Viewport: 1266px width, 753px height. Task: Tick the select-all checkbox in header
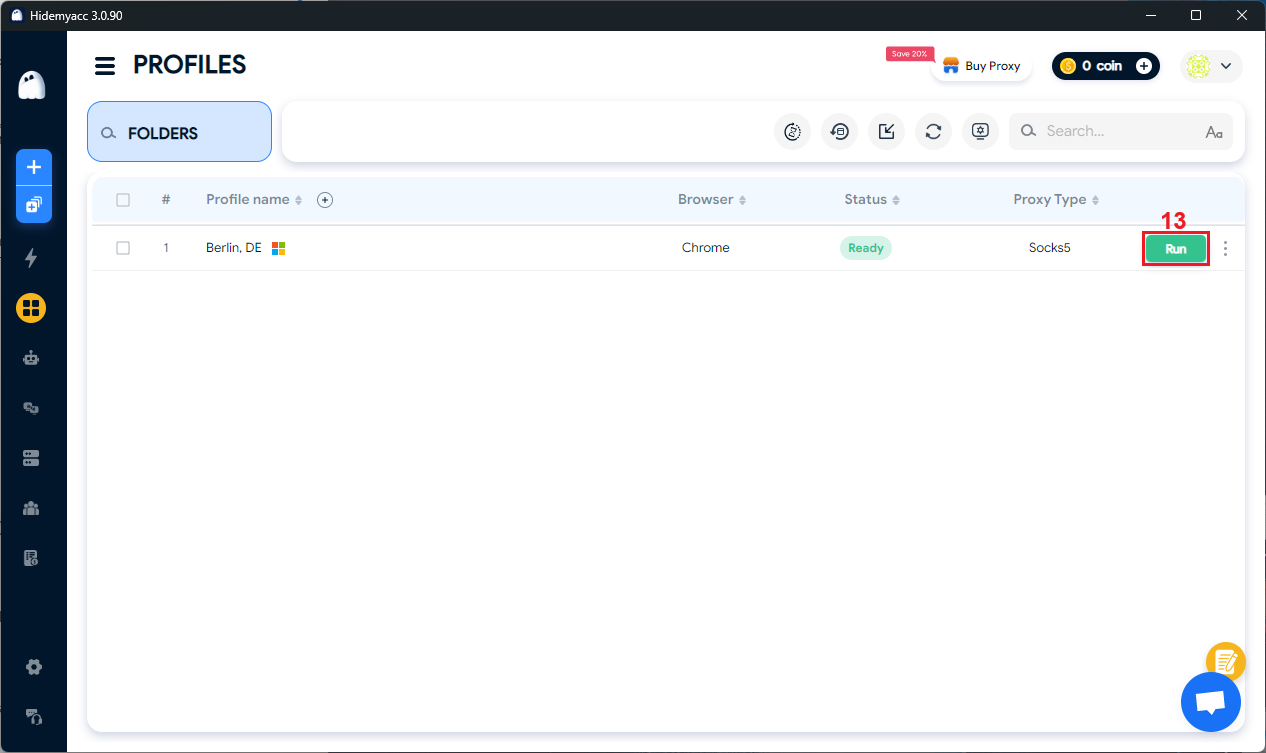(x=123, y=200)
